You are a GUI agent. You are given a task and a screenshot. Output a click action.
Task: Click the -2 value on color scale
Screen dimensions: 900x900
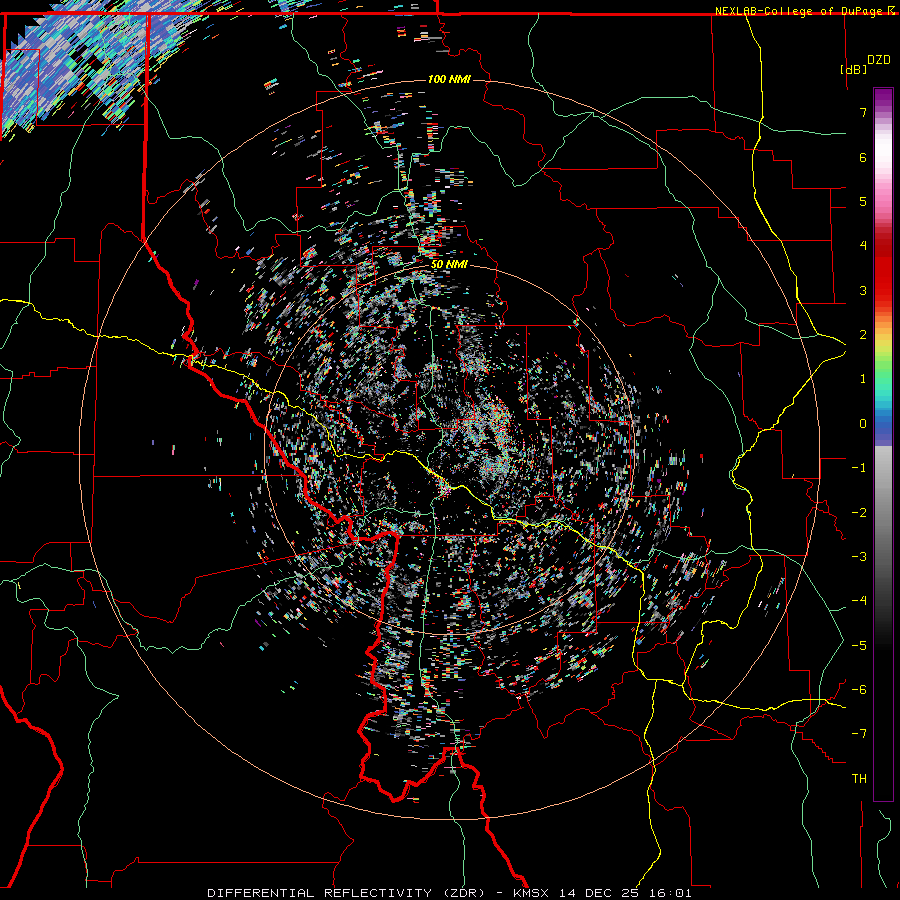859,513
